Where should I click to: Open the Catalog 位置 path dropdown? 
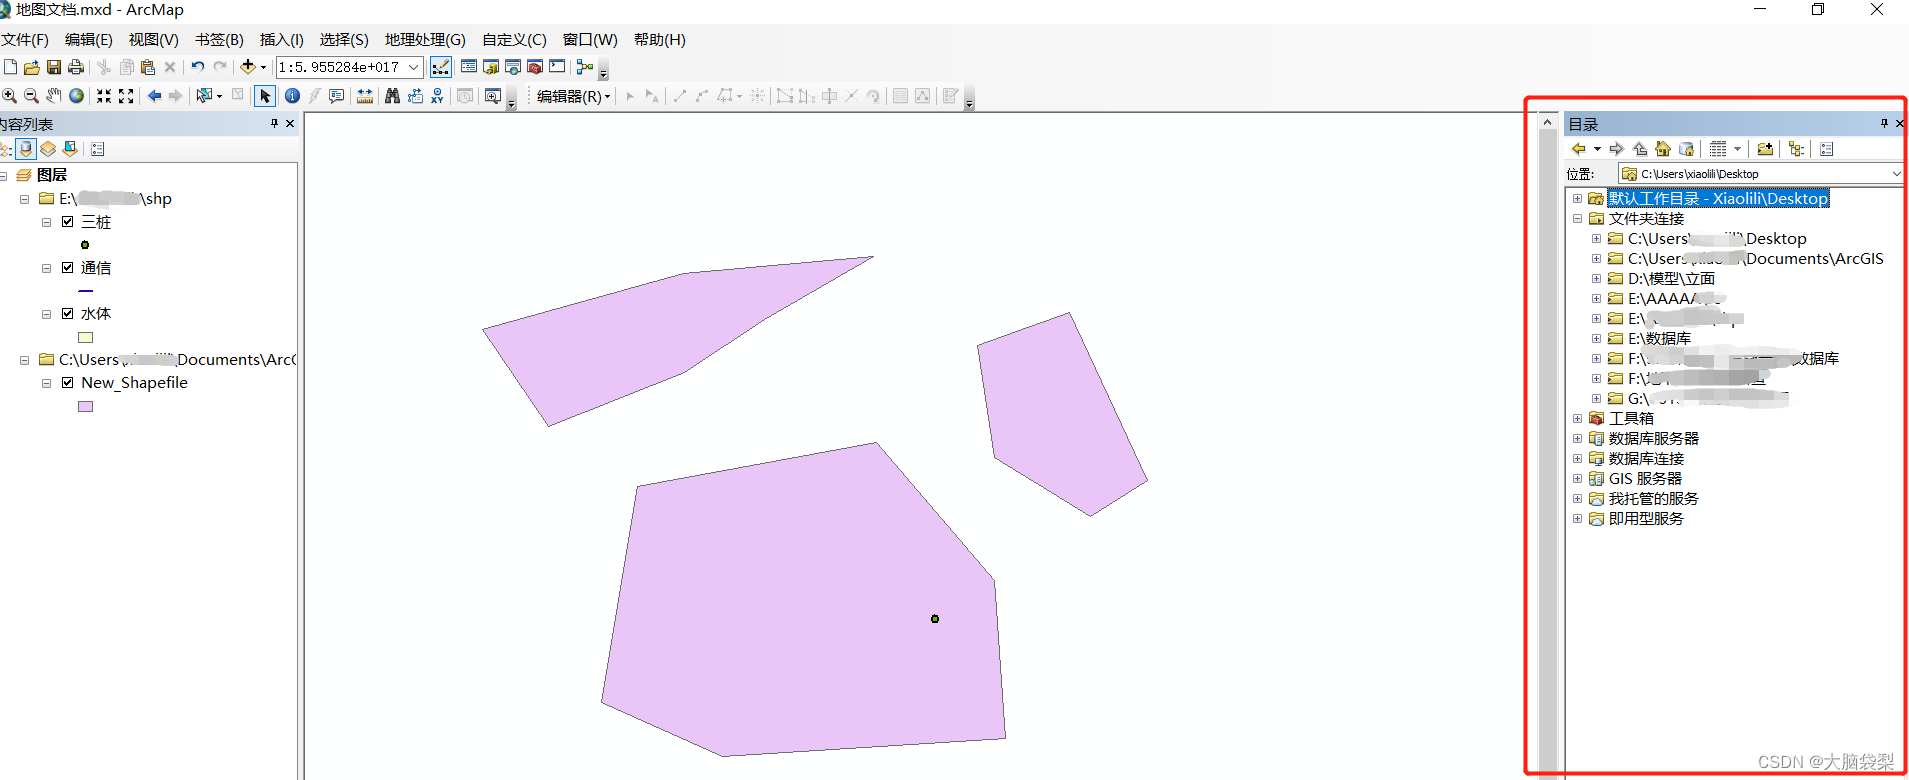click(1895, 174)
